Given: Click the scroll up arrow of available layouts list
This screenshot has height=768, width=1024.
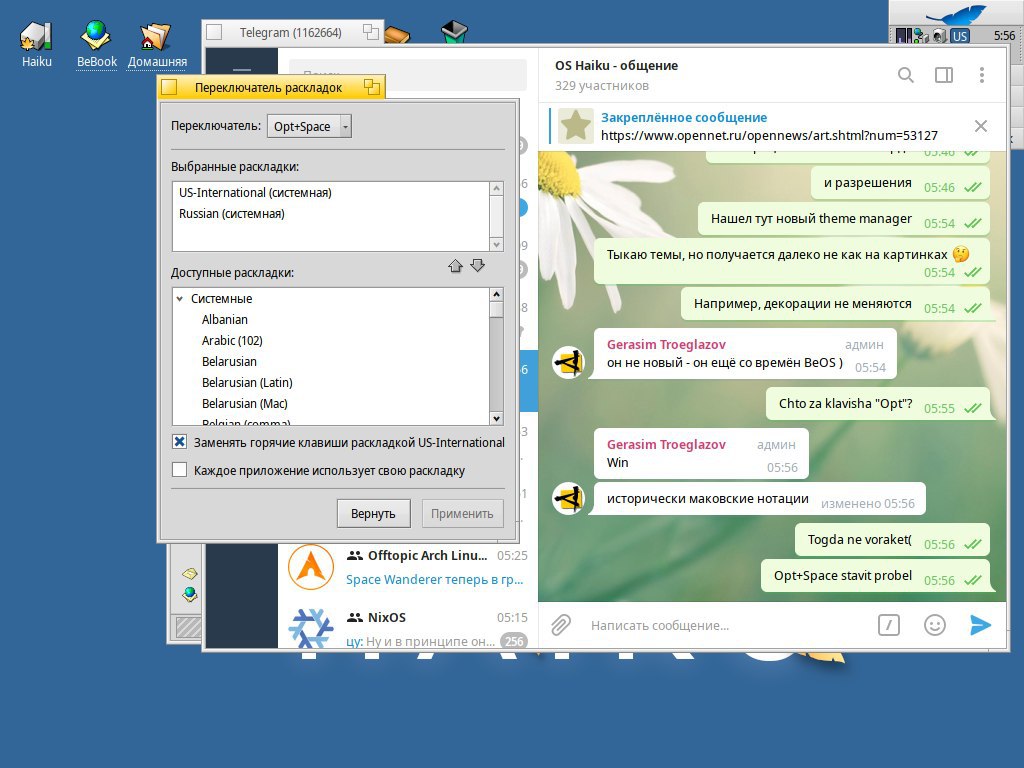Looking at the screenshot, I should click(x=496, y=295).
